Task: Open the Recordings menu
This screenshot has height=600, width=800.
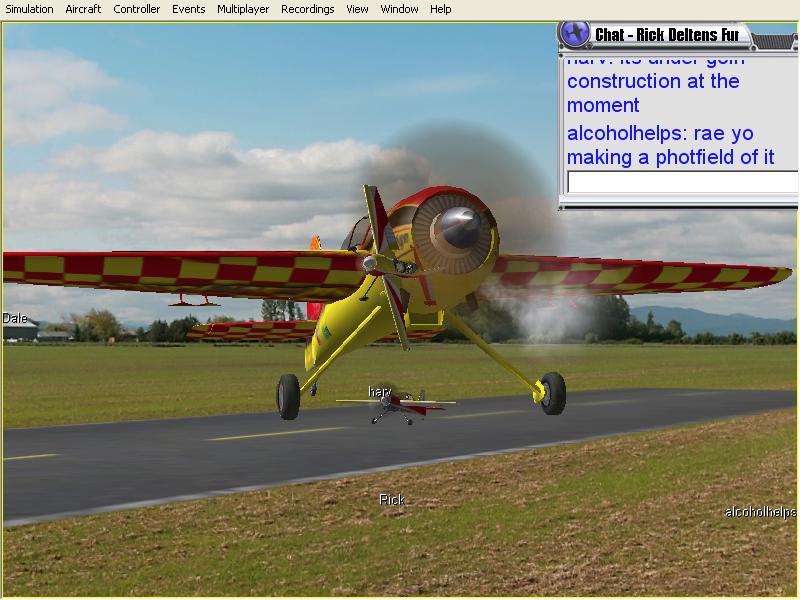Action: point(308,9)
